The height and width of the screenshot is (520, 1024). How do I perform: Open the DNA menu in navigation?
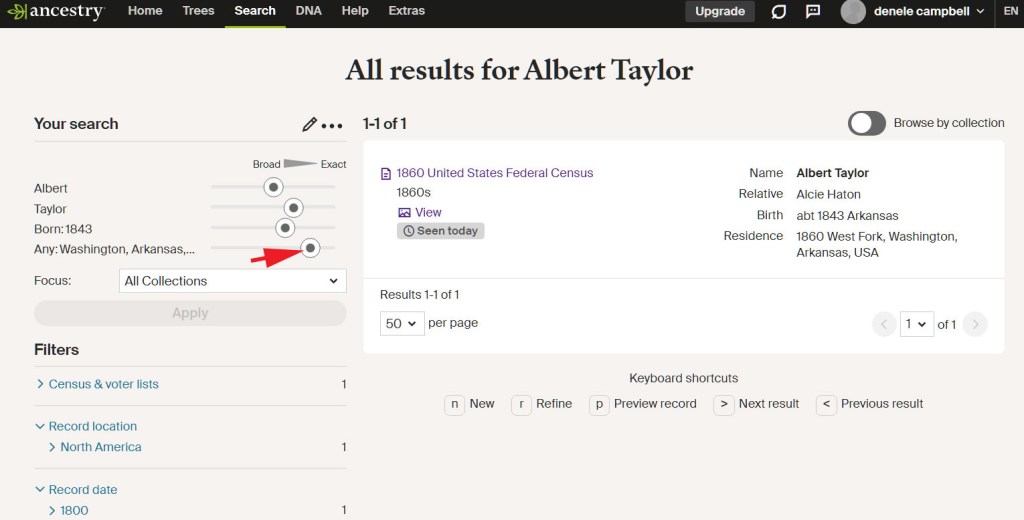(x=308, y=11)
